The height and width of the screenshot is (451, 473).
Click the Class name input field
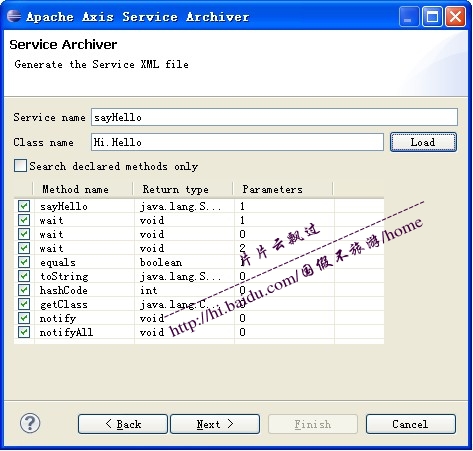point(237,142)
